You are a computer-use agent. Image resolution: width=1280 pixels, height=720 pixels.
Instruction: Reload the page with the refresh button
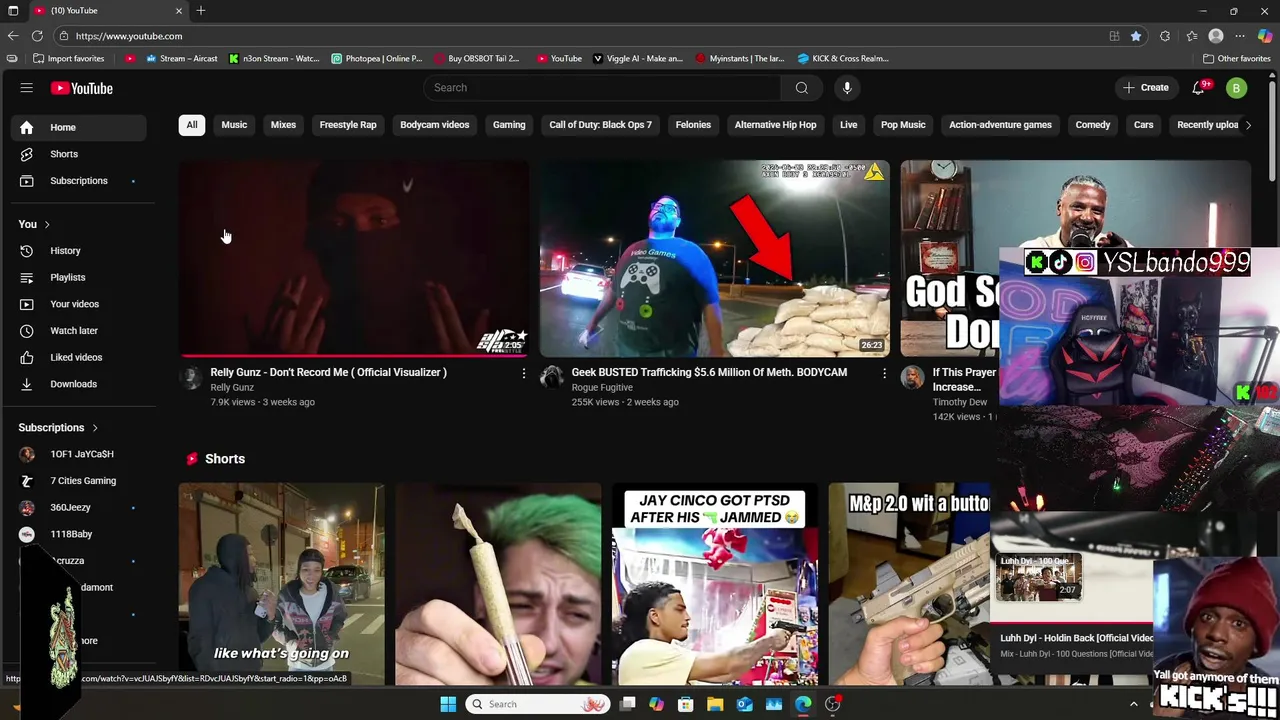point(37,36)
